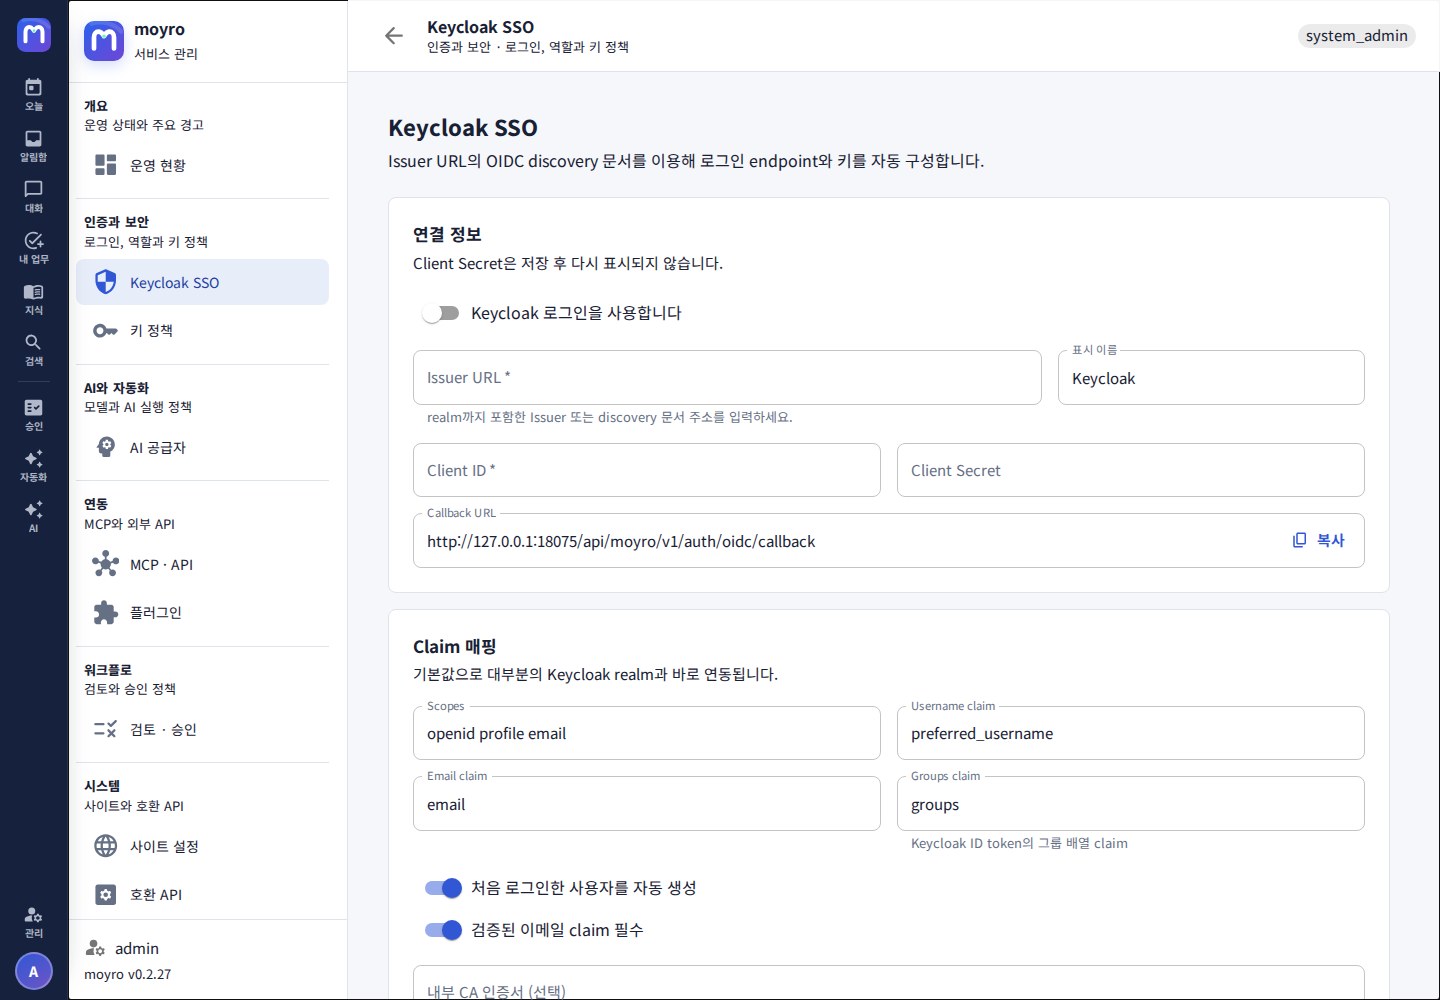Viewport: 1440px width, 1000px height.
Task: Open 사이트 설정 menu item
Action: [202, 846]
